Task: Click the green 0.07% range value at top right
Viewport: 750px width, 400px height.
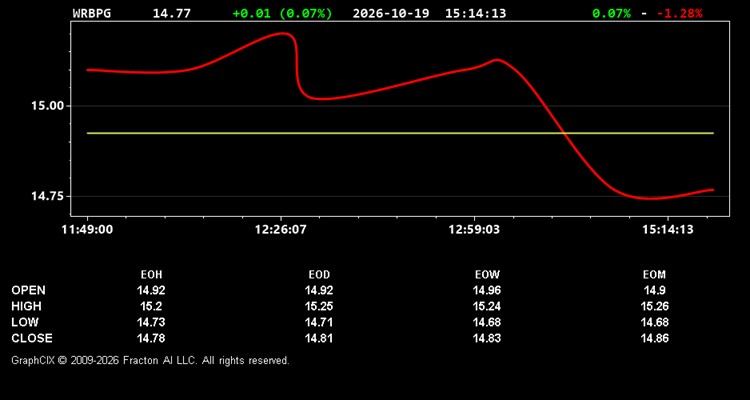Action: coord(611,13)
